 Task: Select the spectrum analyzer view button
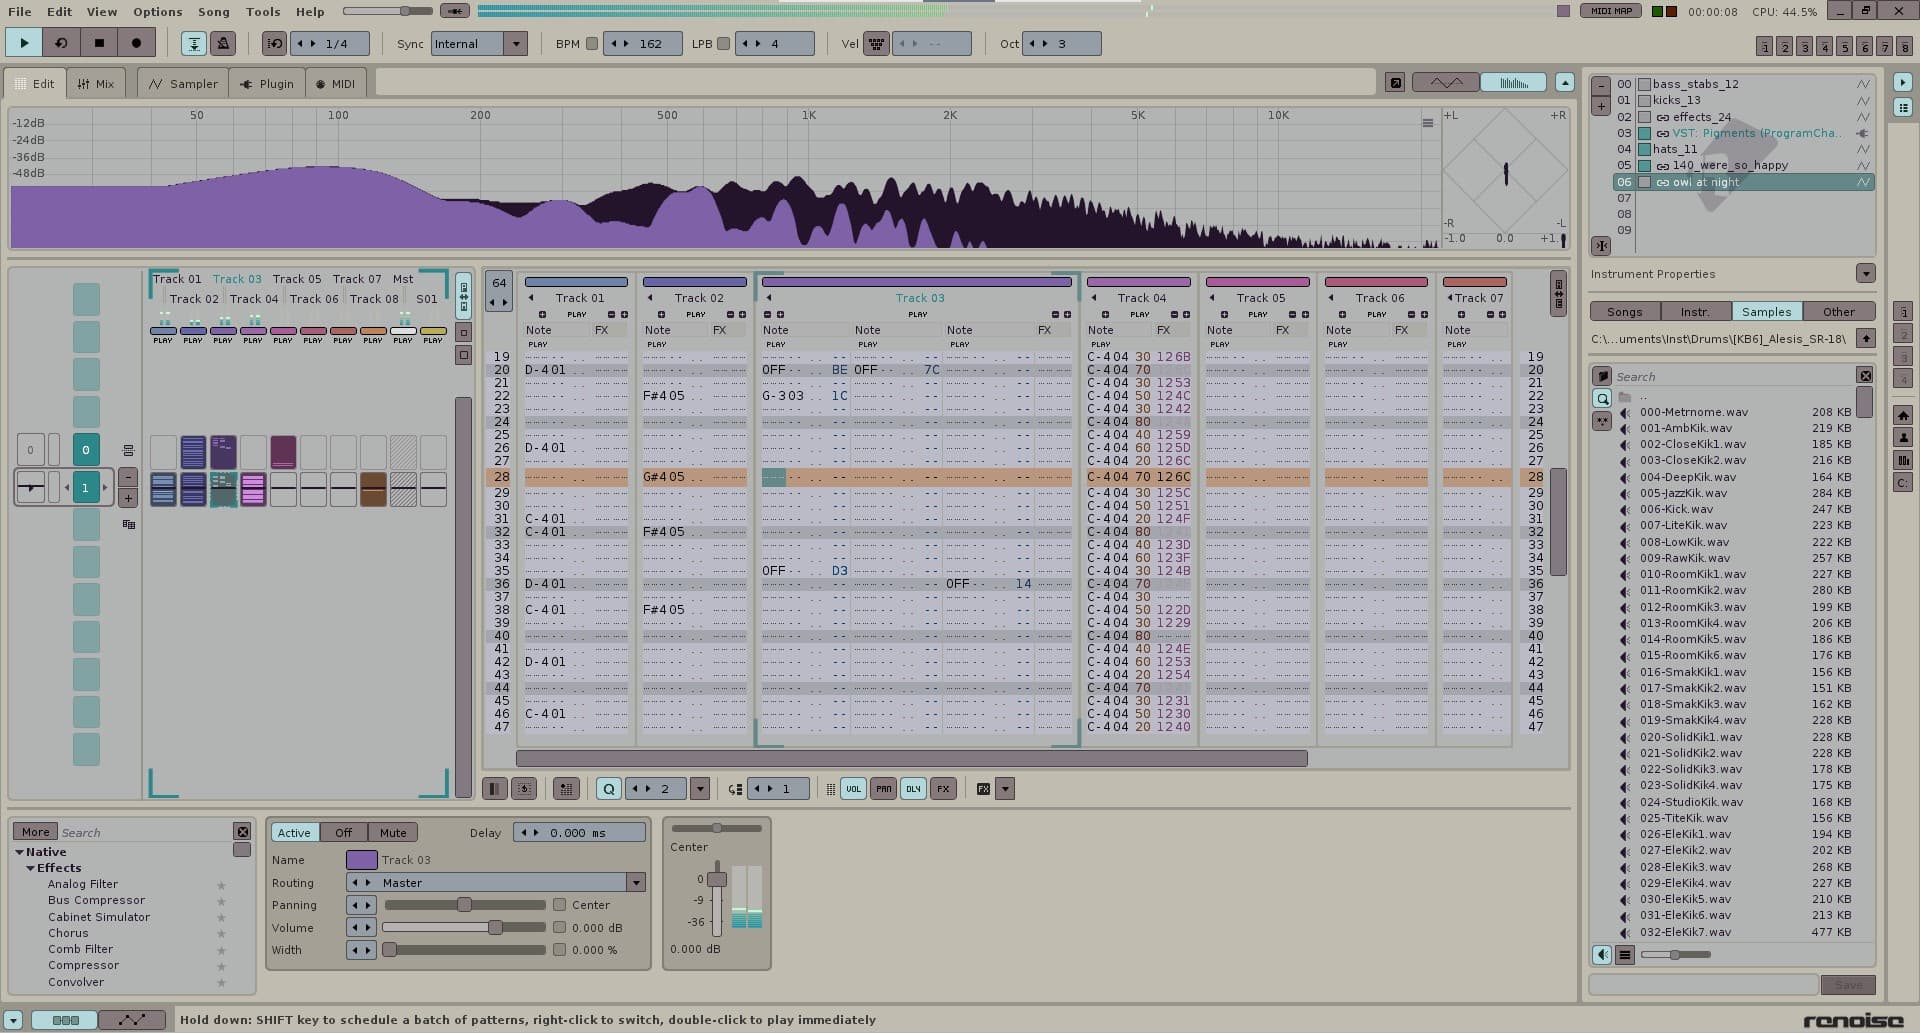1513,82
